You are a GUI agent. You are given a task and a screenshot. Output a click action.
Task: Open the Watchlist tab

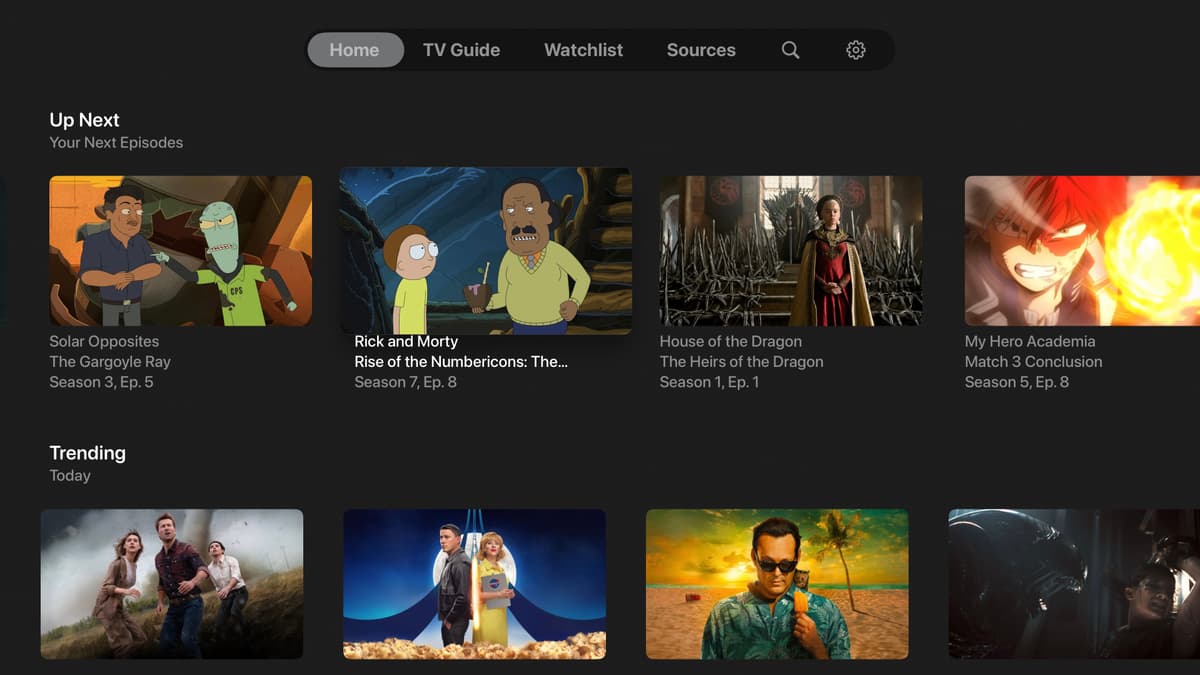coord(583,50)
